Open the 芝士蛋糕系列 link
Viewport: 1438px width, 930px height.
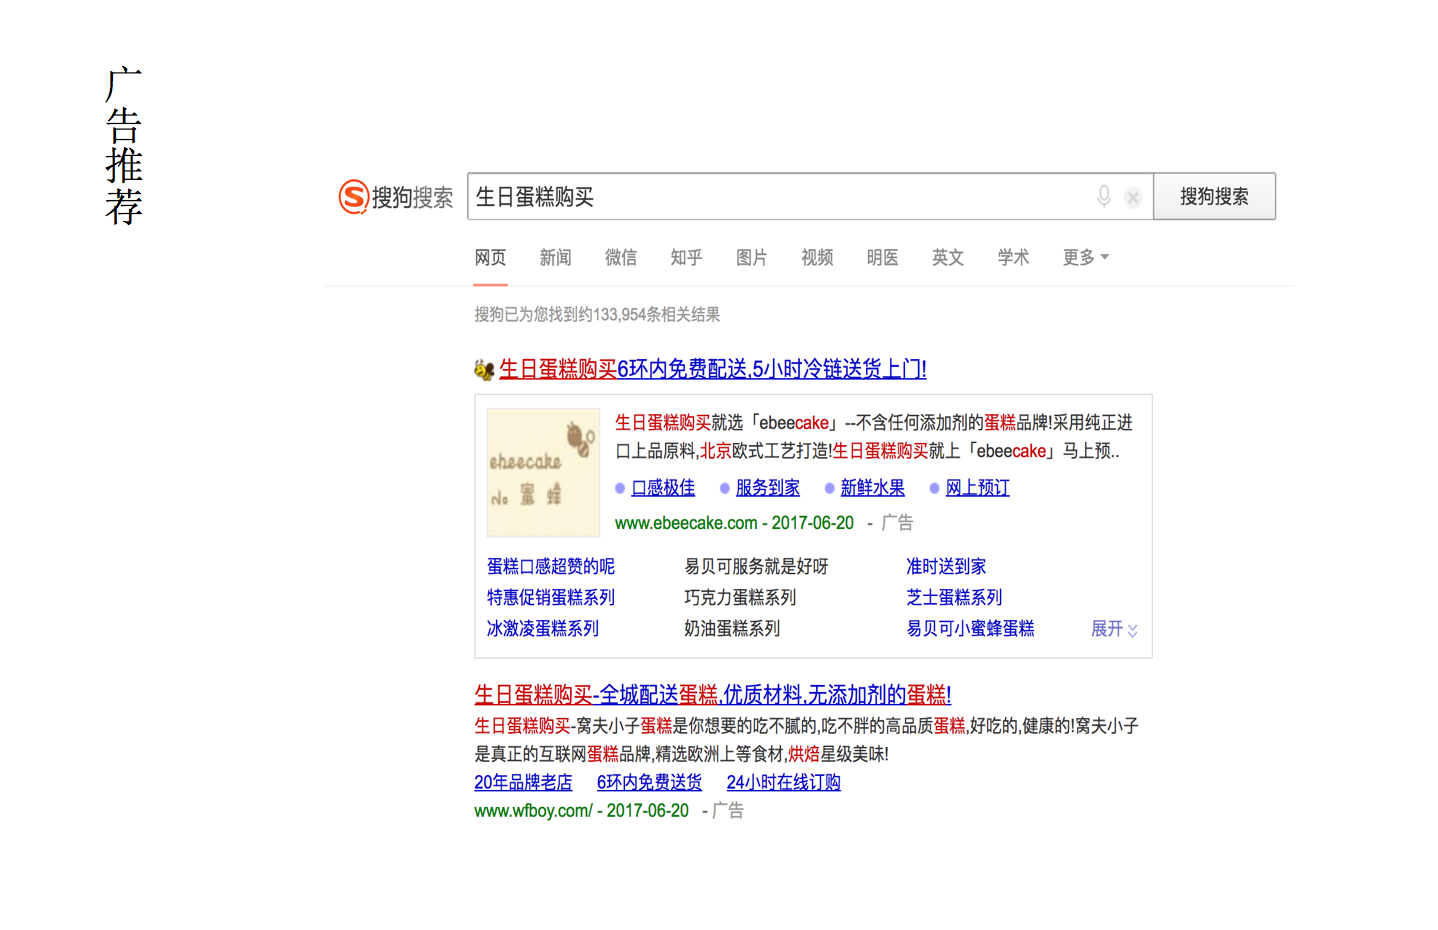click(954, 598)
